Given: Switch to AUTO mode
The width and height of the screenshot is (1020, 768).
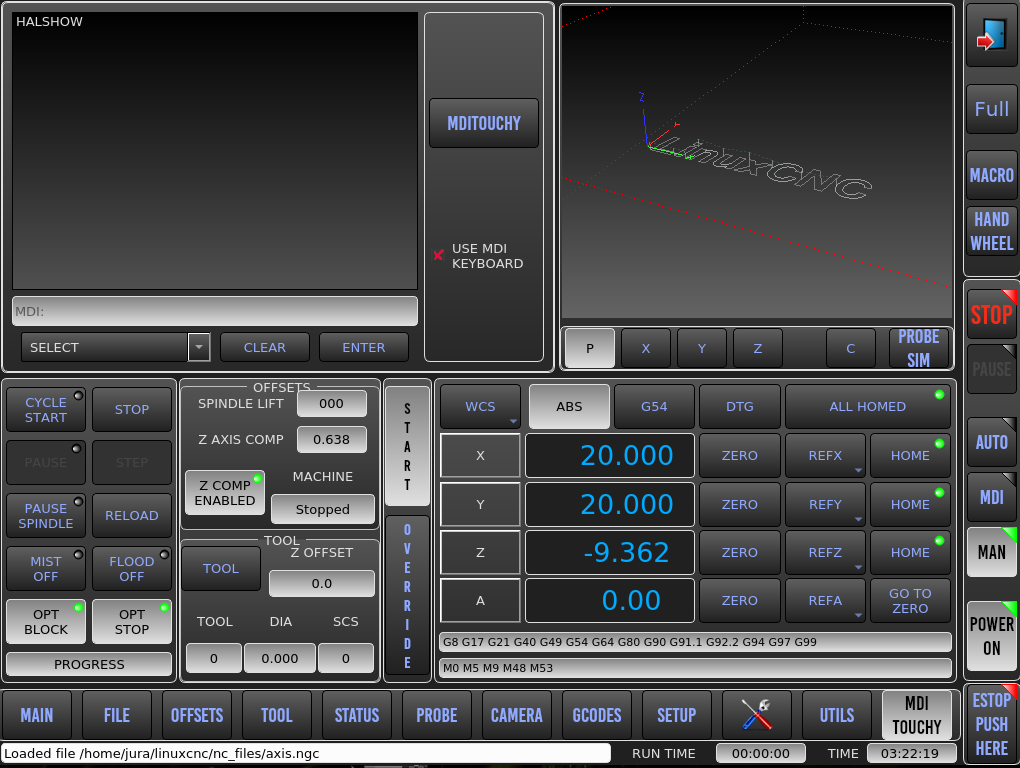Looking at the screenshot, I should 991,442.
